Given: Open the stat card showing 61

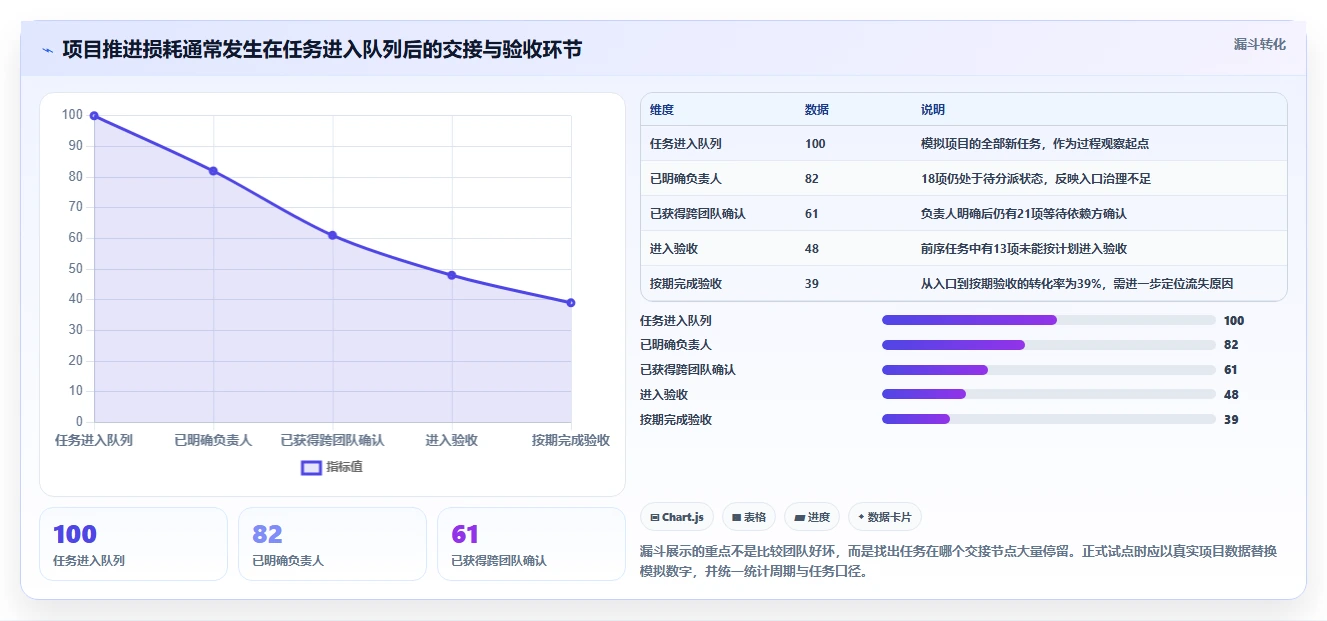Looking at the screenshot, I should tap(531, 544).
